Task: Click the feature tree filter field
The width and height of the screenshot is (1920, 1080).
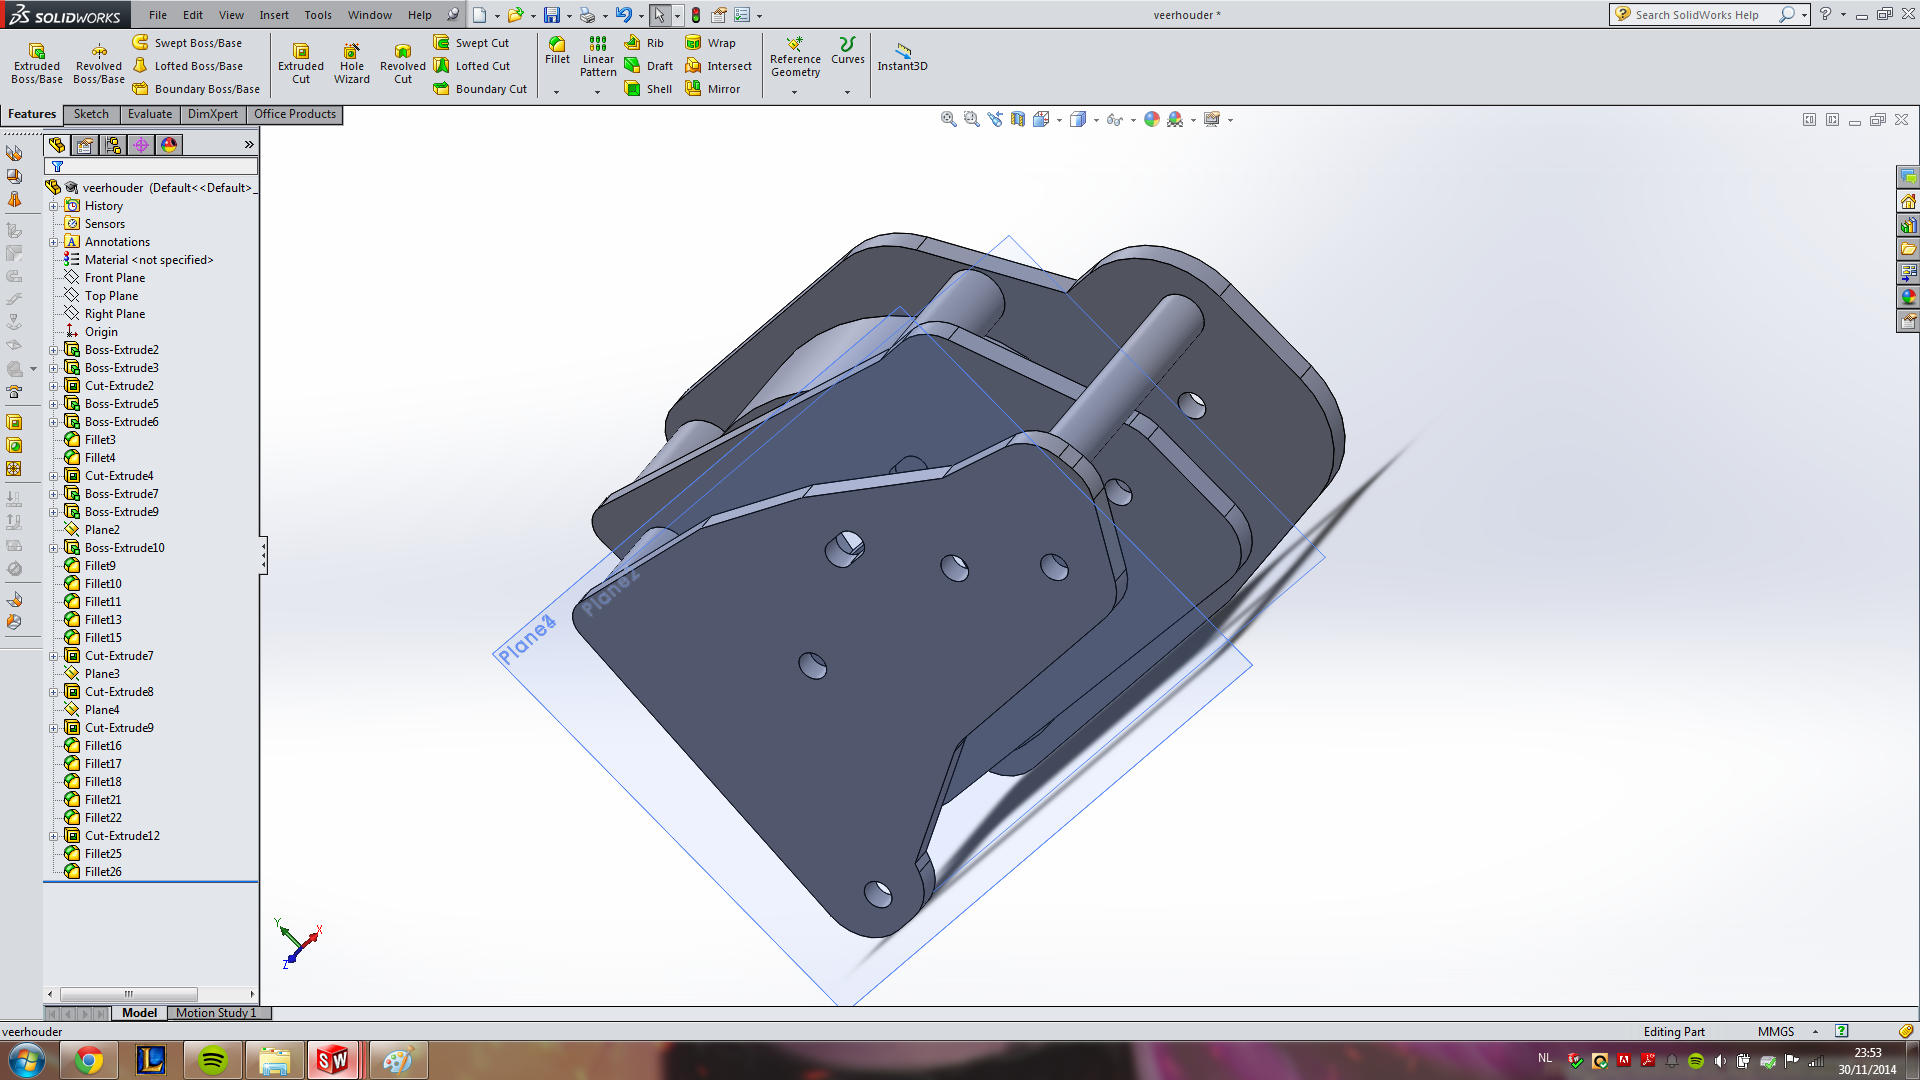Action: 151,167
